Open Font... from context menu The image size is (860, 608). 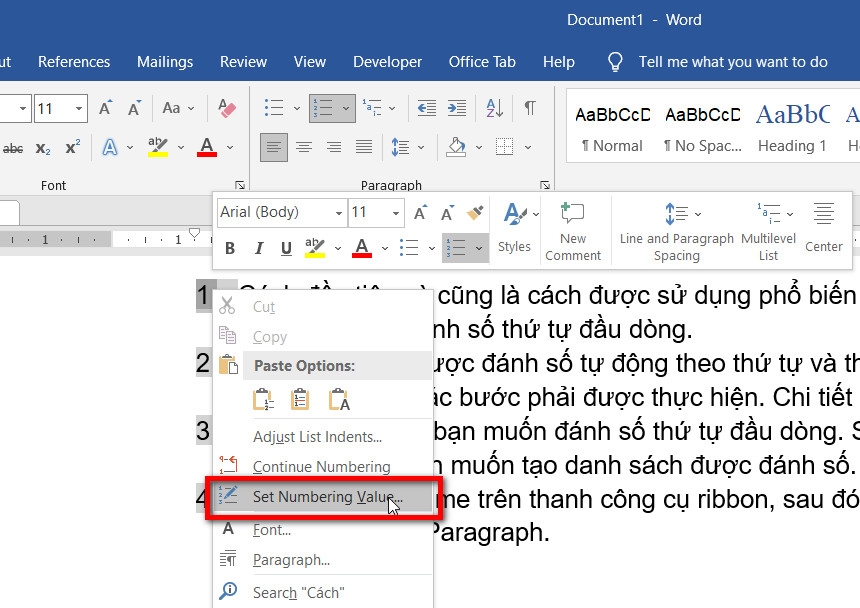322,530
